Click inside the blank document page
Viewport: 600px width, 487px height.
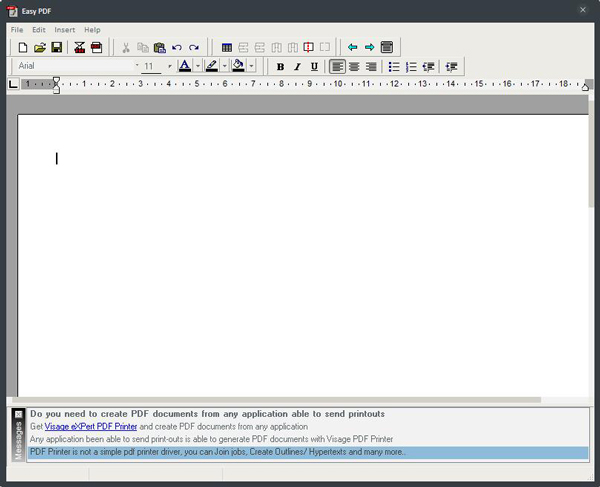pos(302,255)
